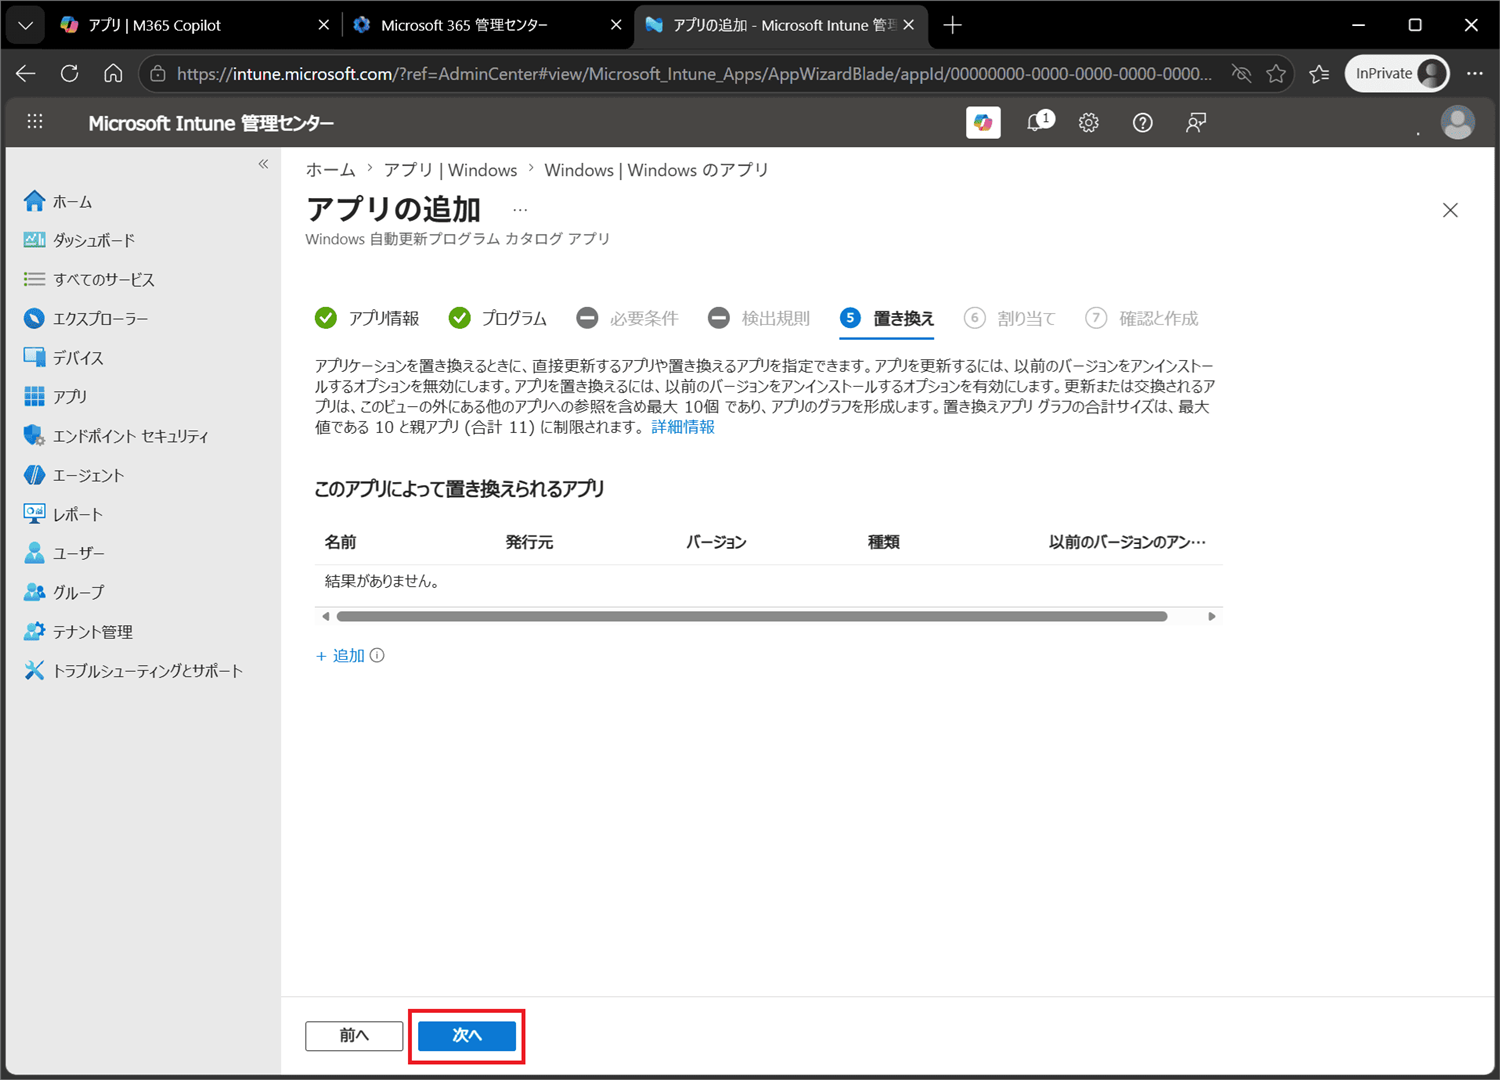Click the Copilot icon in Intune header
The image size is (1500, 1080).
point(983,122)
